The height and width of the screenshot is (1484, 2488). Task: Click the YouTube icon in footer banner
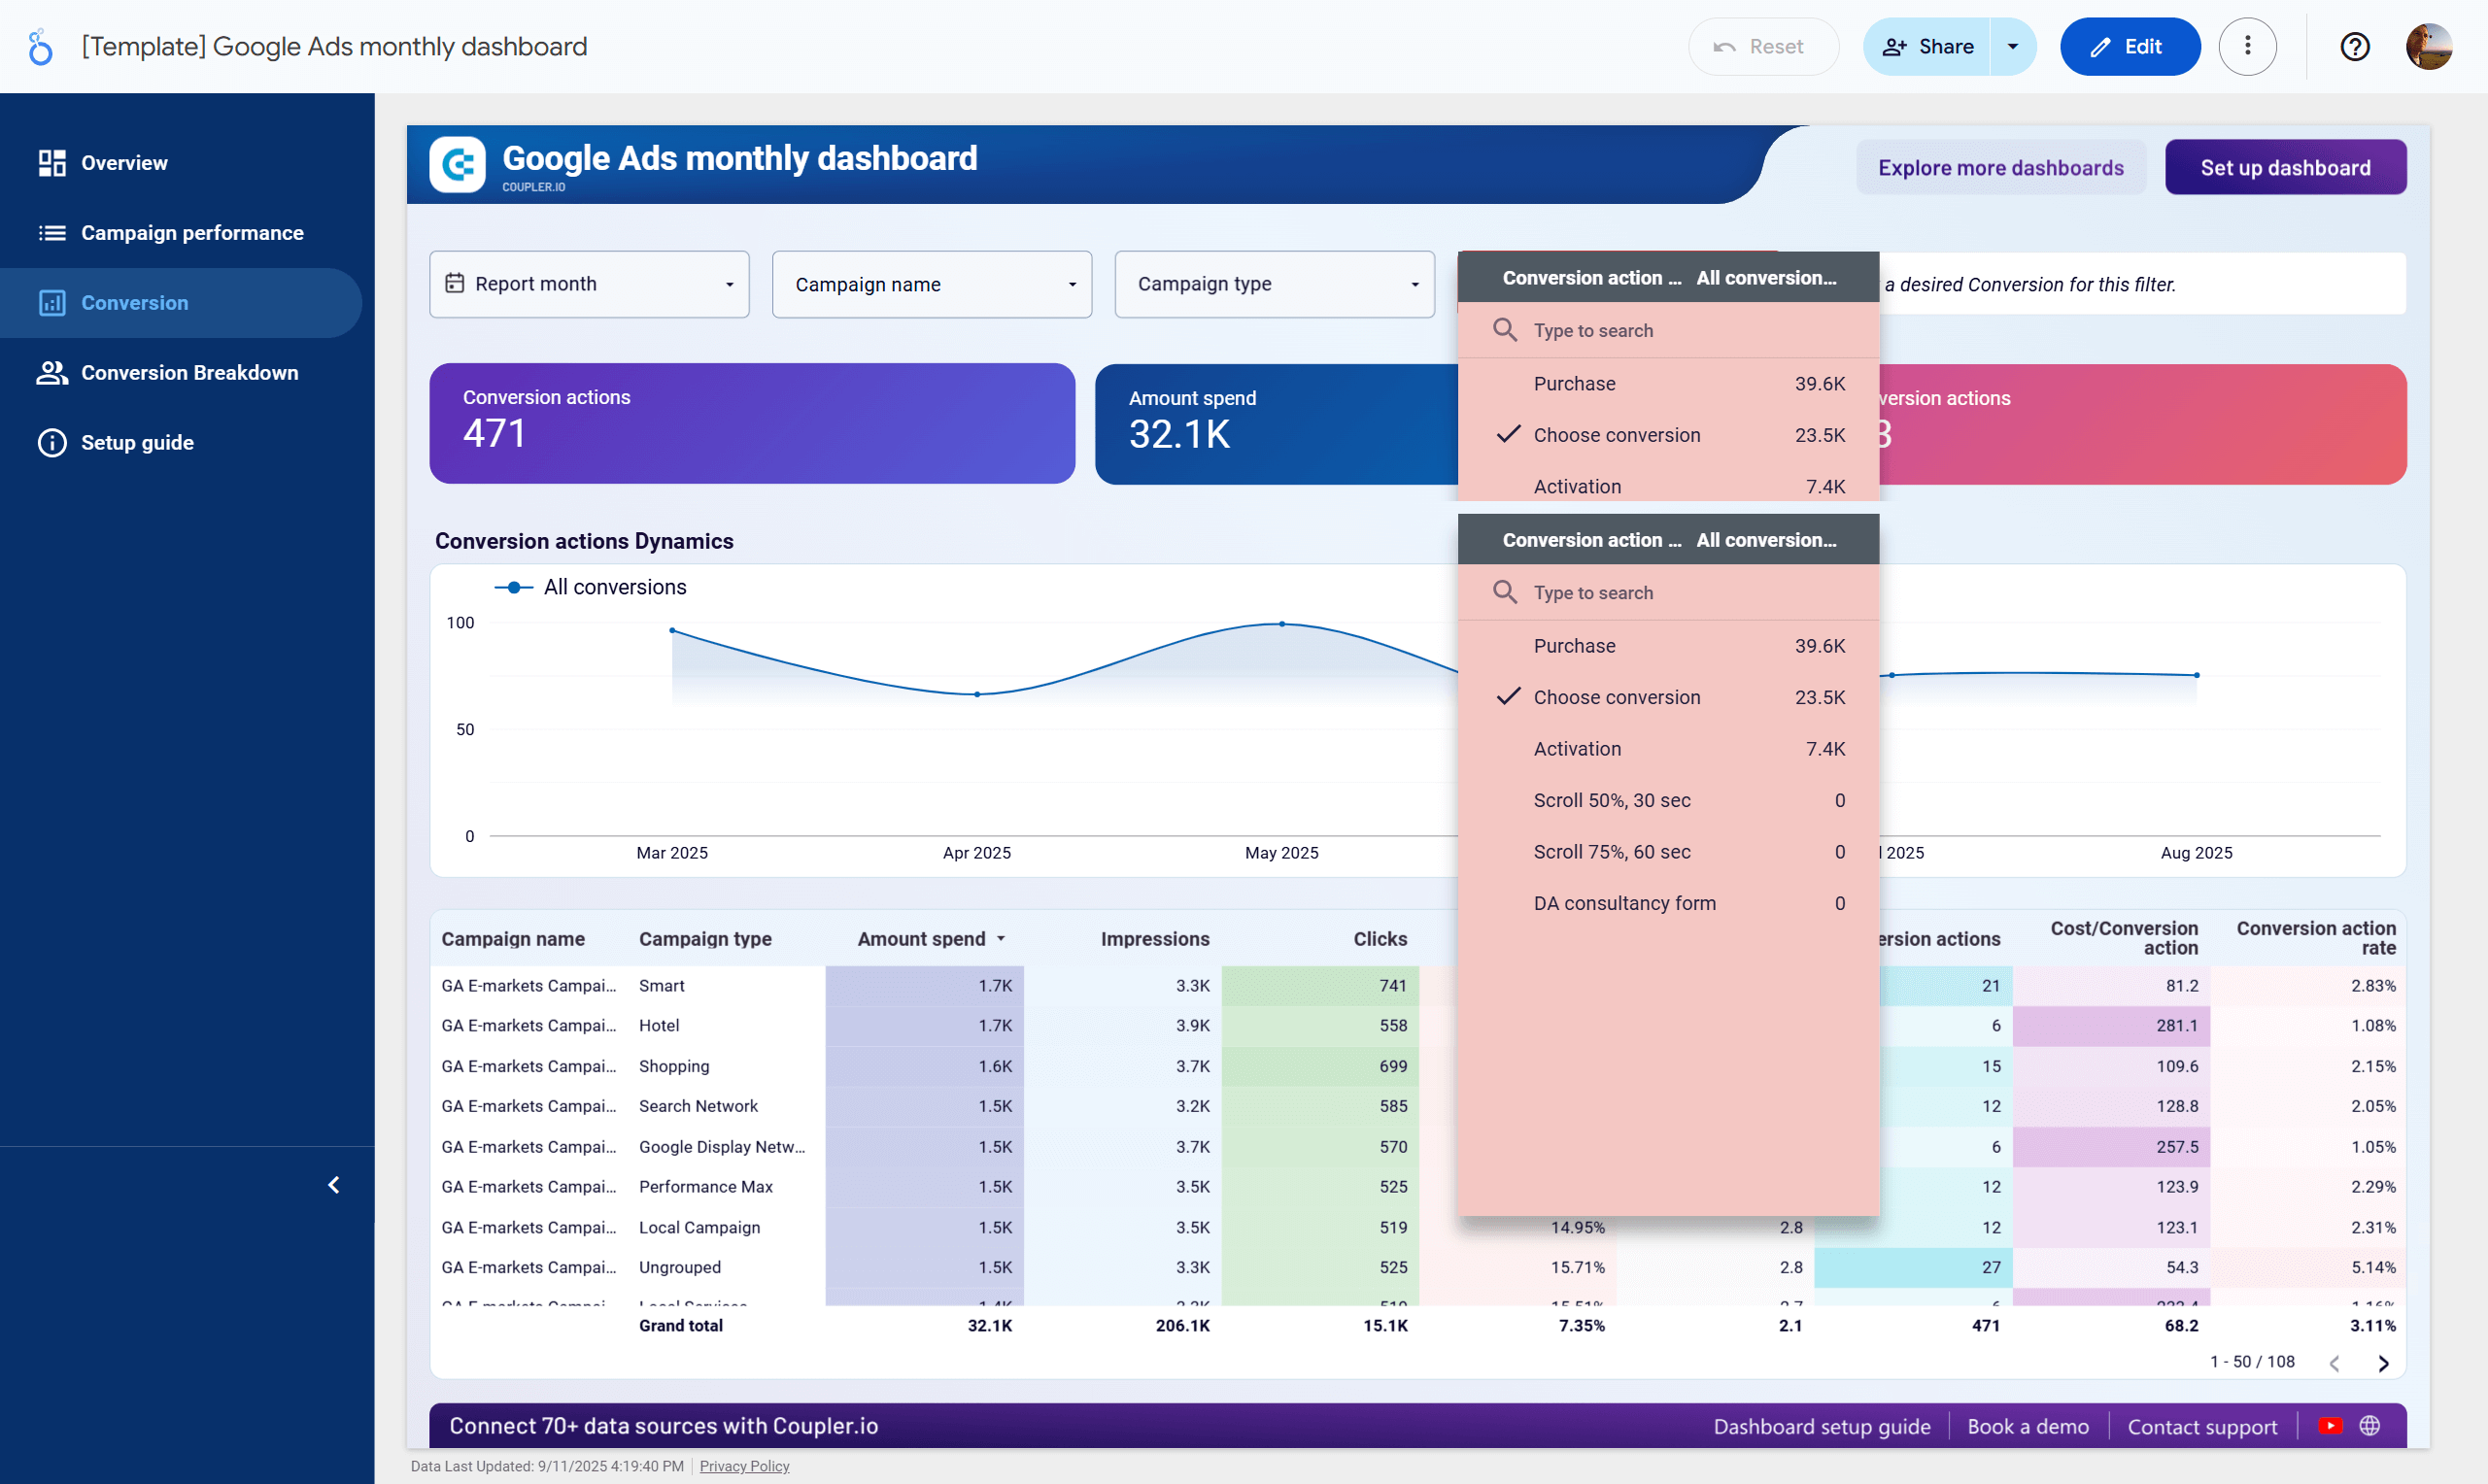click(2330, 1426)
